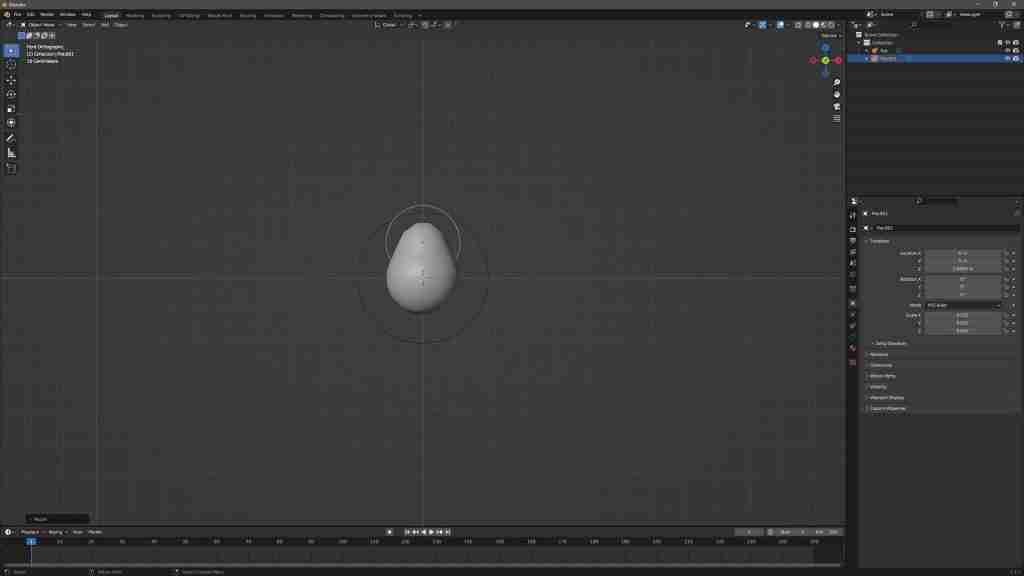The width and height of the screenshot is (1024, 576).
Task: Click the Scale X value slider field
Action: pos(963,315)
